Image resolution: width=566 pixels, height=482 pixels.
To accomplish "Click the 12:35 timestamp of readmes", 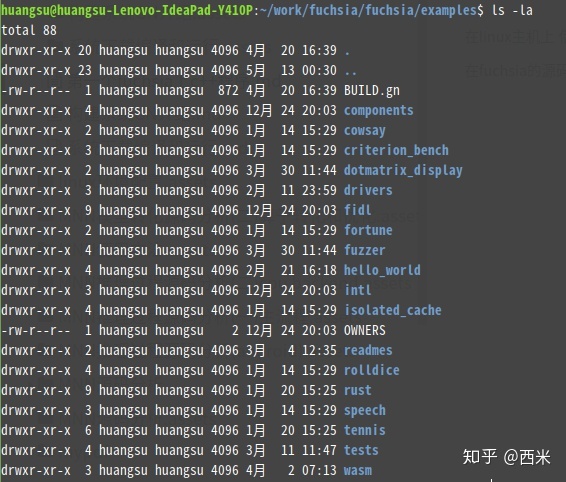I will click(319, 350).
